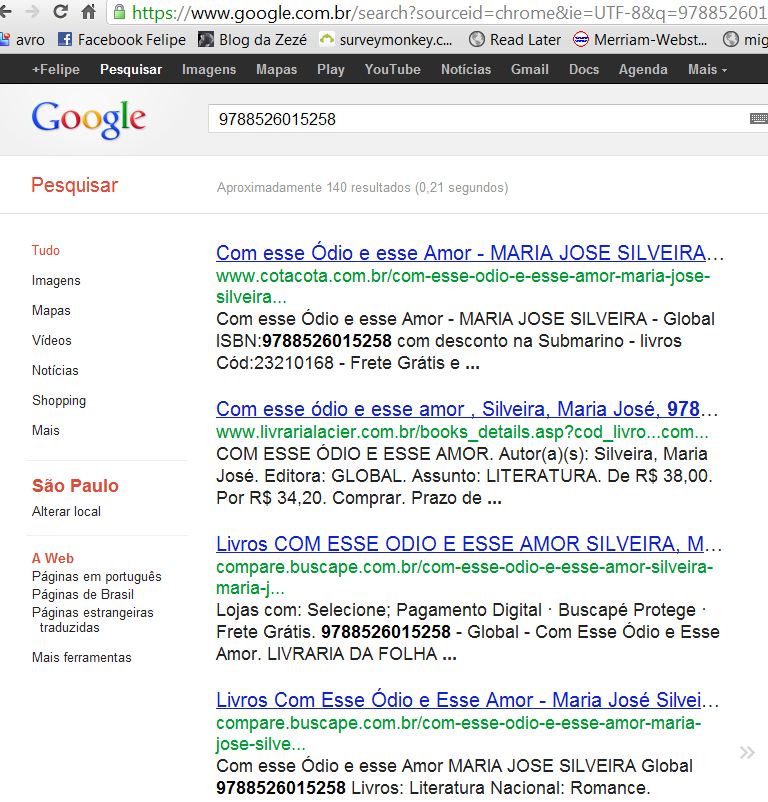768x802 pixels.
Task: Click the green SSL padlock icon
Action: (119, 12)
